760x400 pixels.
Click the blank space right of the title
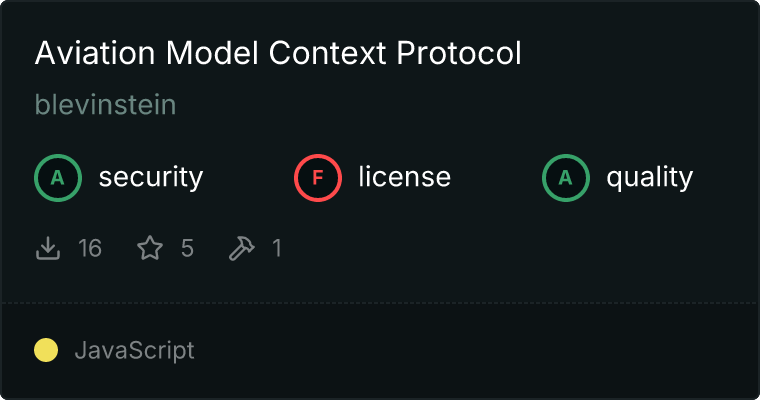[x=640, y=54]
